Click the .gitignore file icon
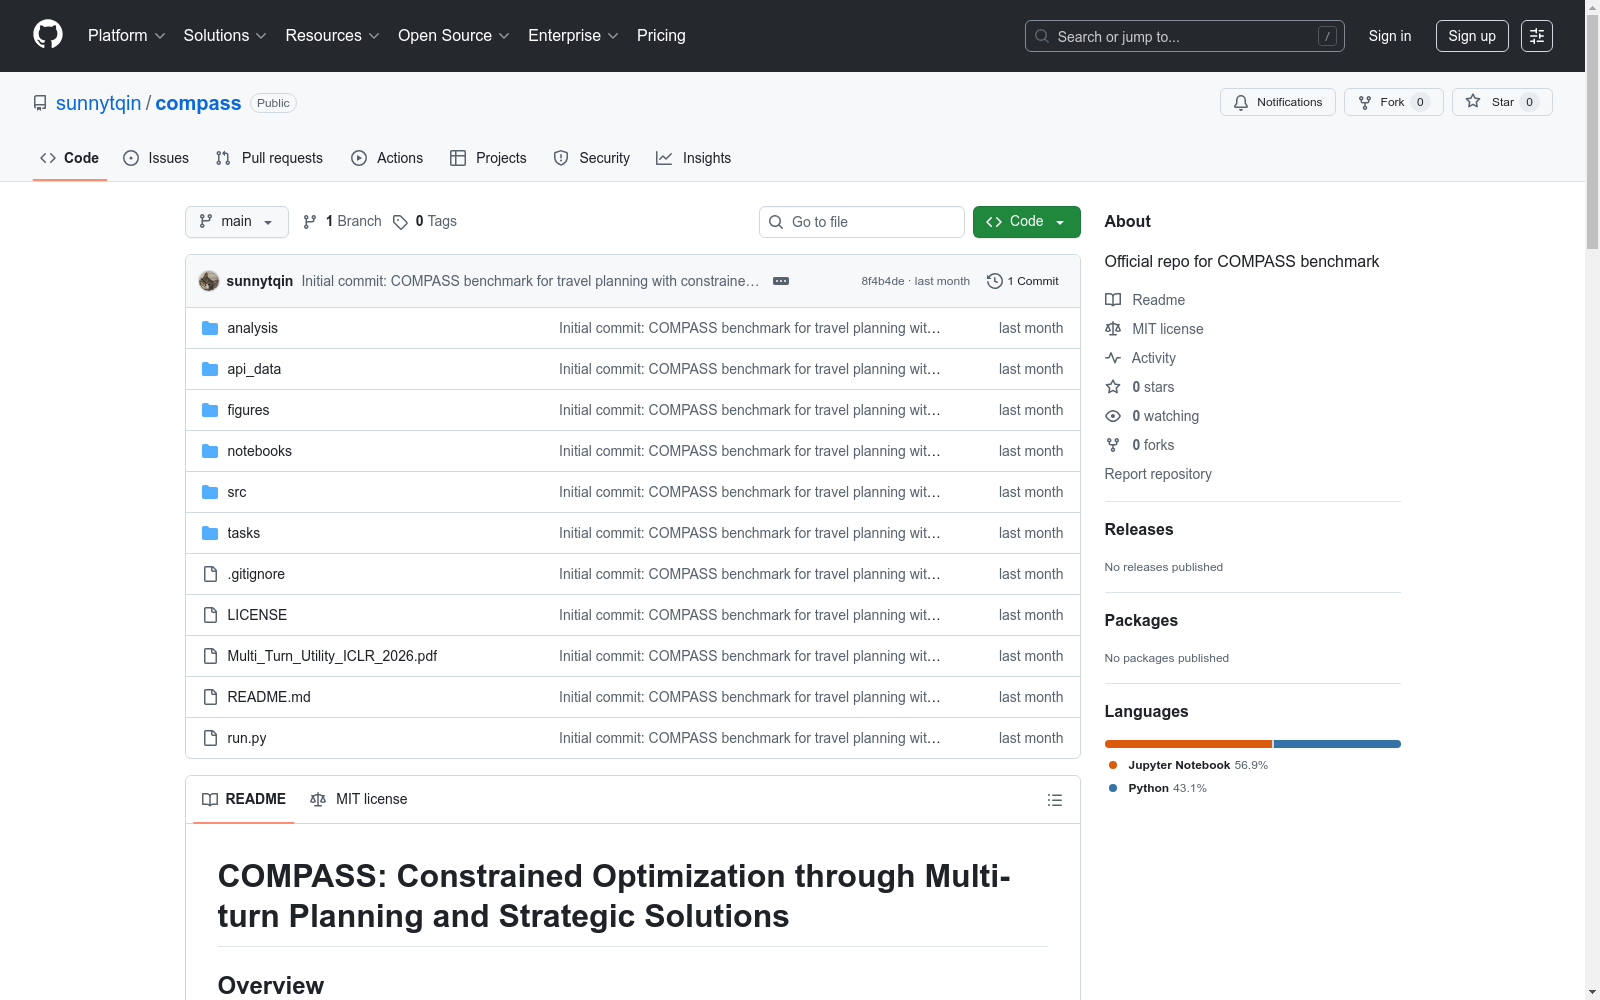The height and width of the screenshot is (1000, 1600). pos(210,574)
